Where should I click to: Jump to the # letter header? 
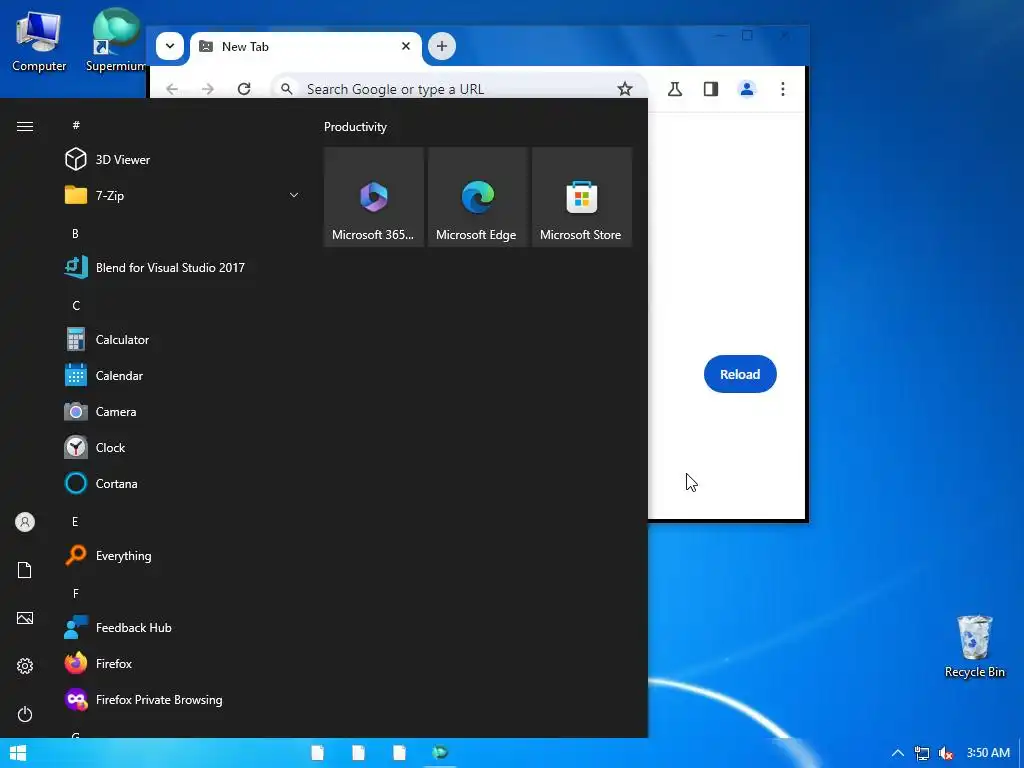click(76, 125)
